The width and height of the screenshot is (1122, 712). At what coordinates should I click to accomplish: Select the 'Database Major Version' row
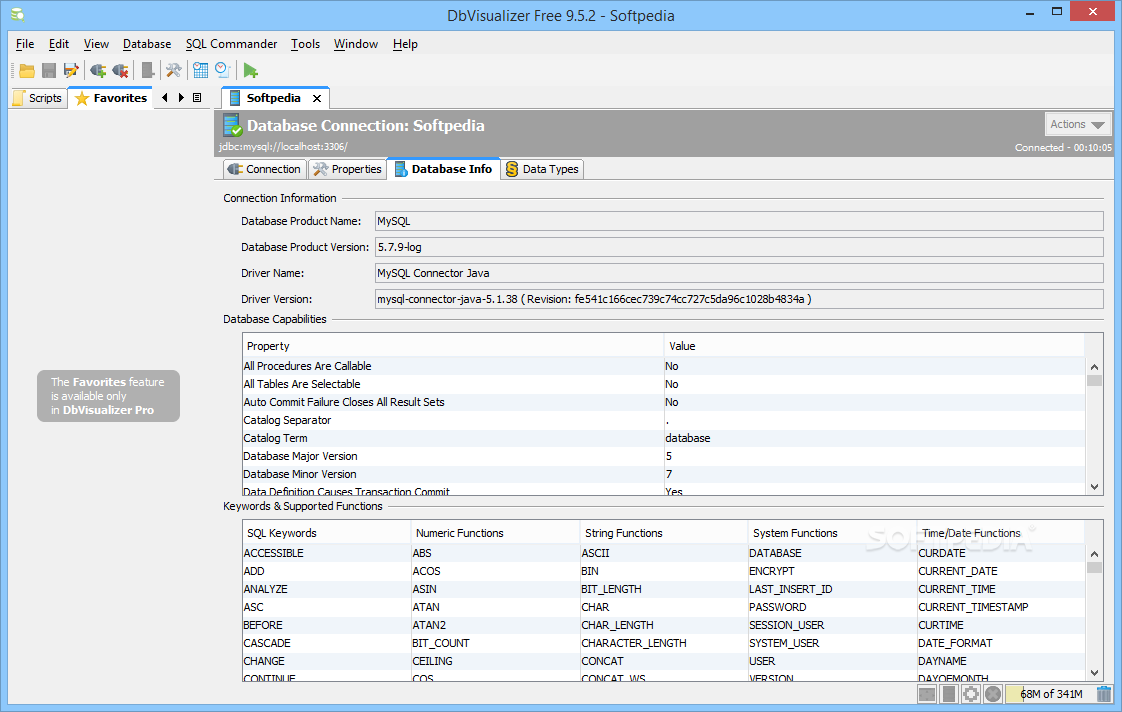(664, 456)
